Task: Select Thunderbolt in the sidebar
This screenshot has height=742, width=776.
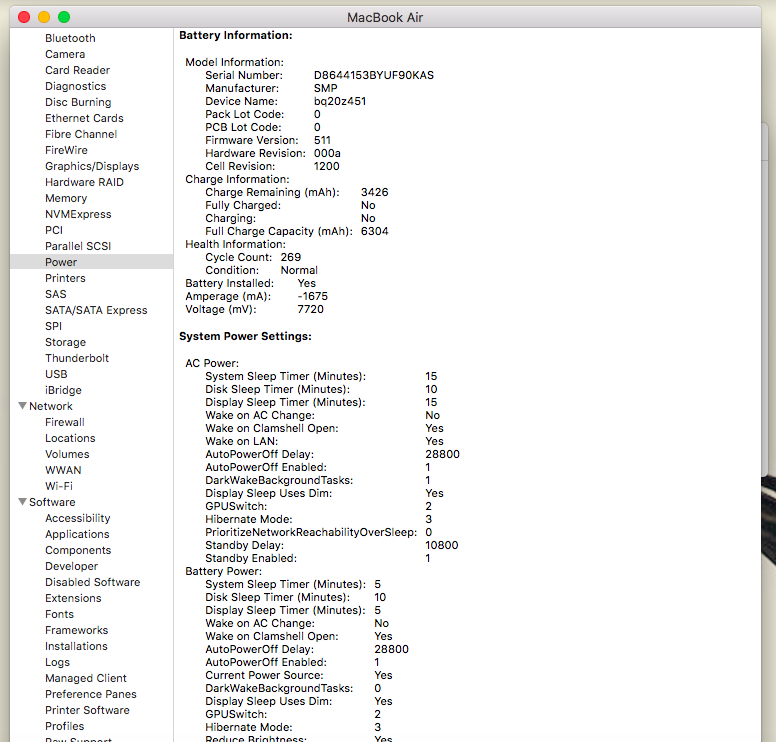Action: click(x=77, y=358)
